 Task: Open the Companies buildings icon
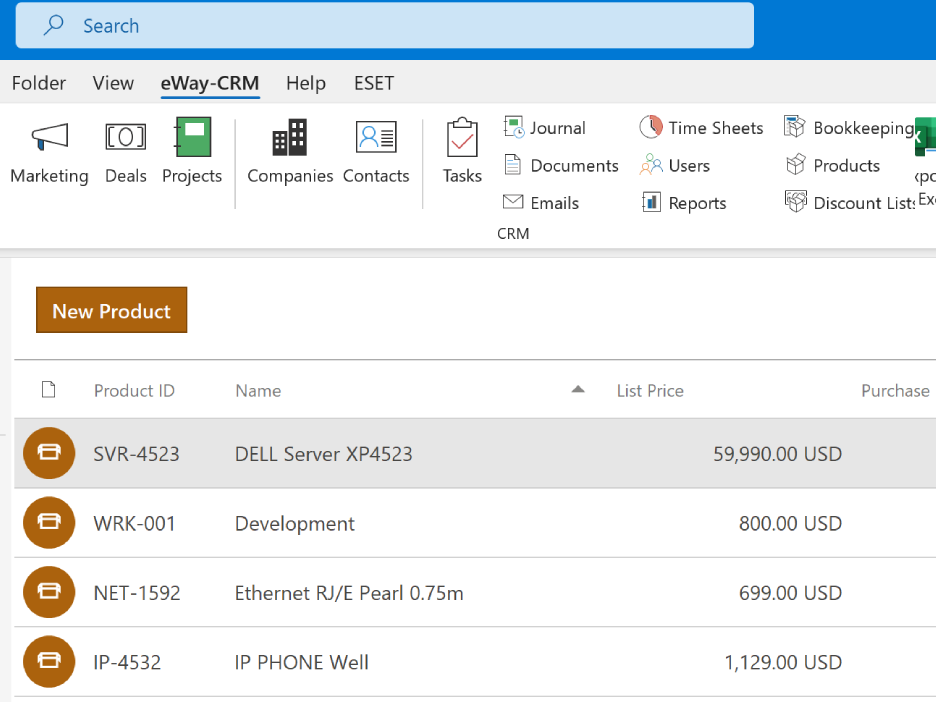pos(290,137)
